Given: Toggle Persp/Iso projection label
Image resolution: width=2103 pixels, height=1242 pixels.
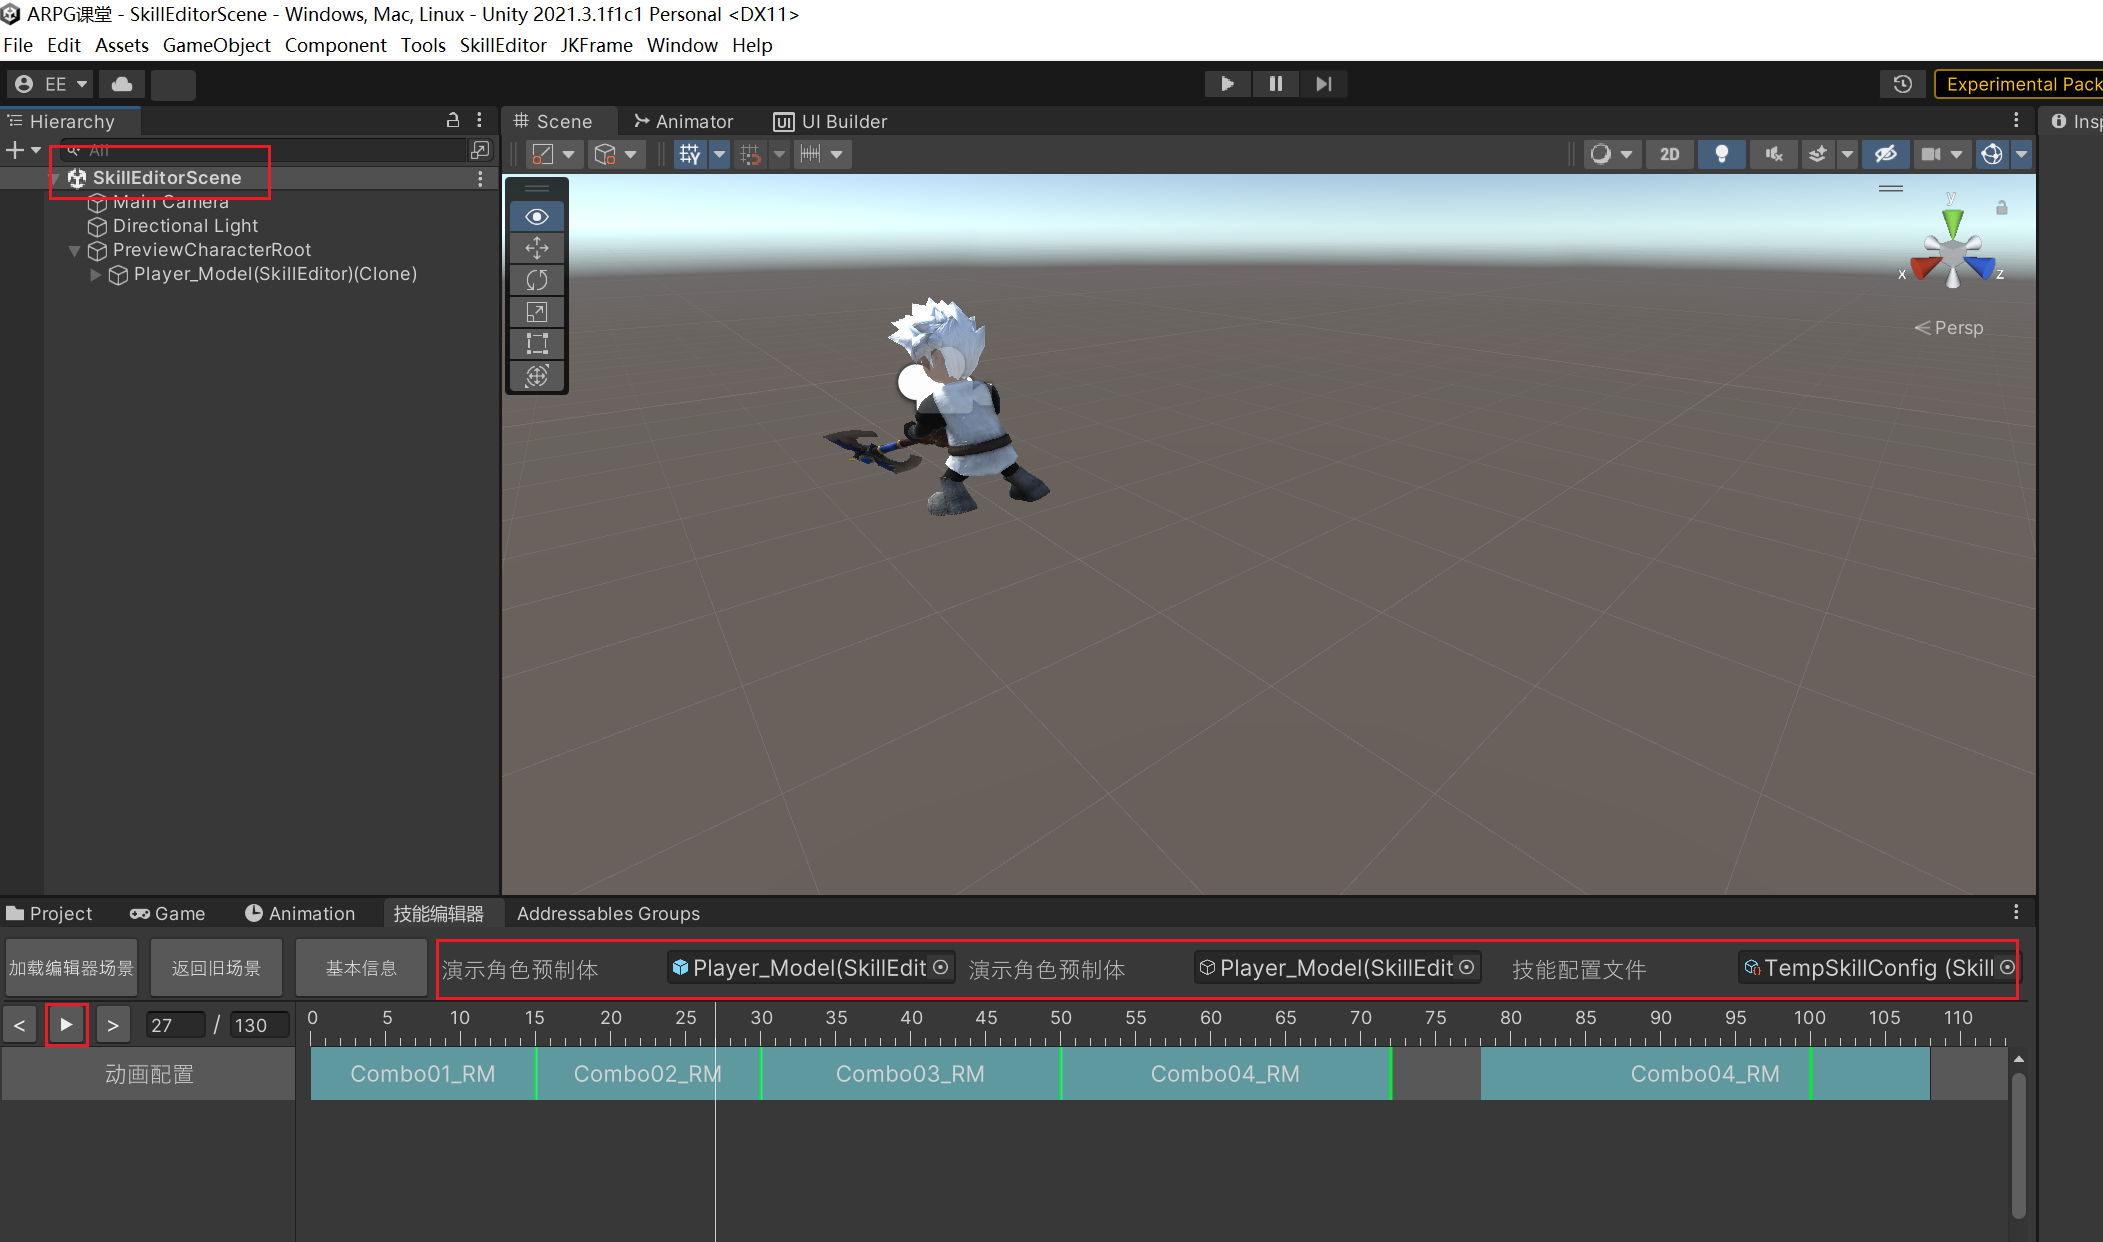Looking at the screenshot, I should click(1949, 328).
